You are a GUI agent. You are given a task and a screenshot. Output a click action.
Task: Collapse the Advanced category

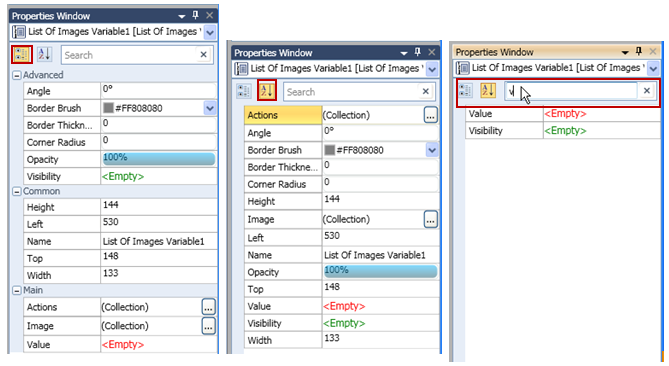17,76
